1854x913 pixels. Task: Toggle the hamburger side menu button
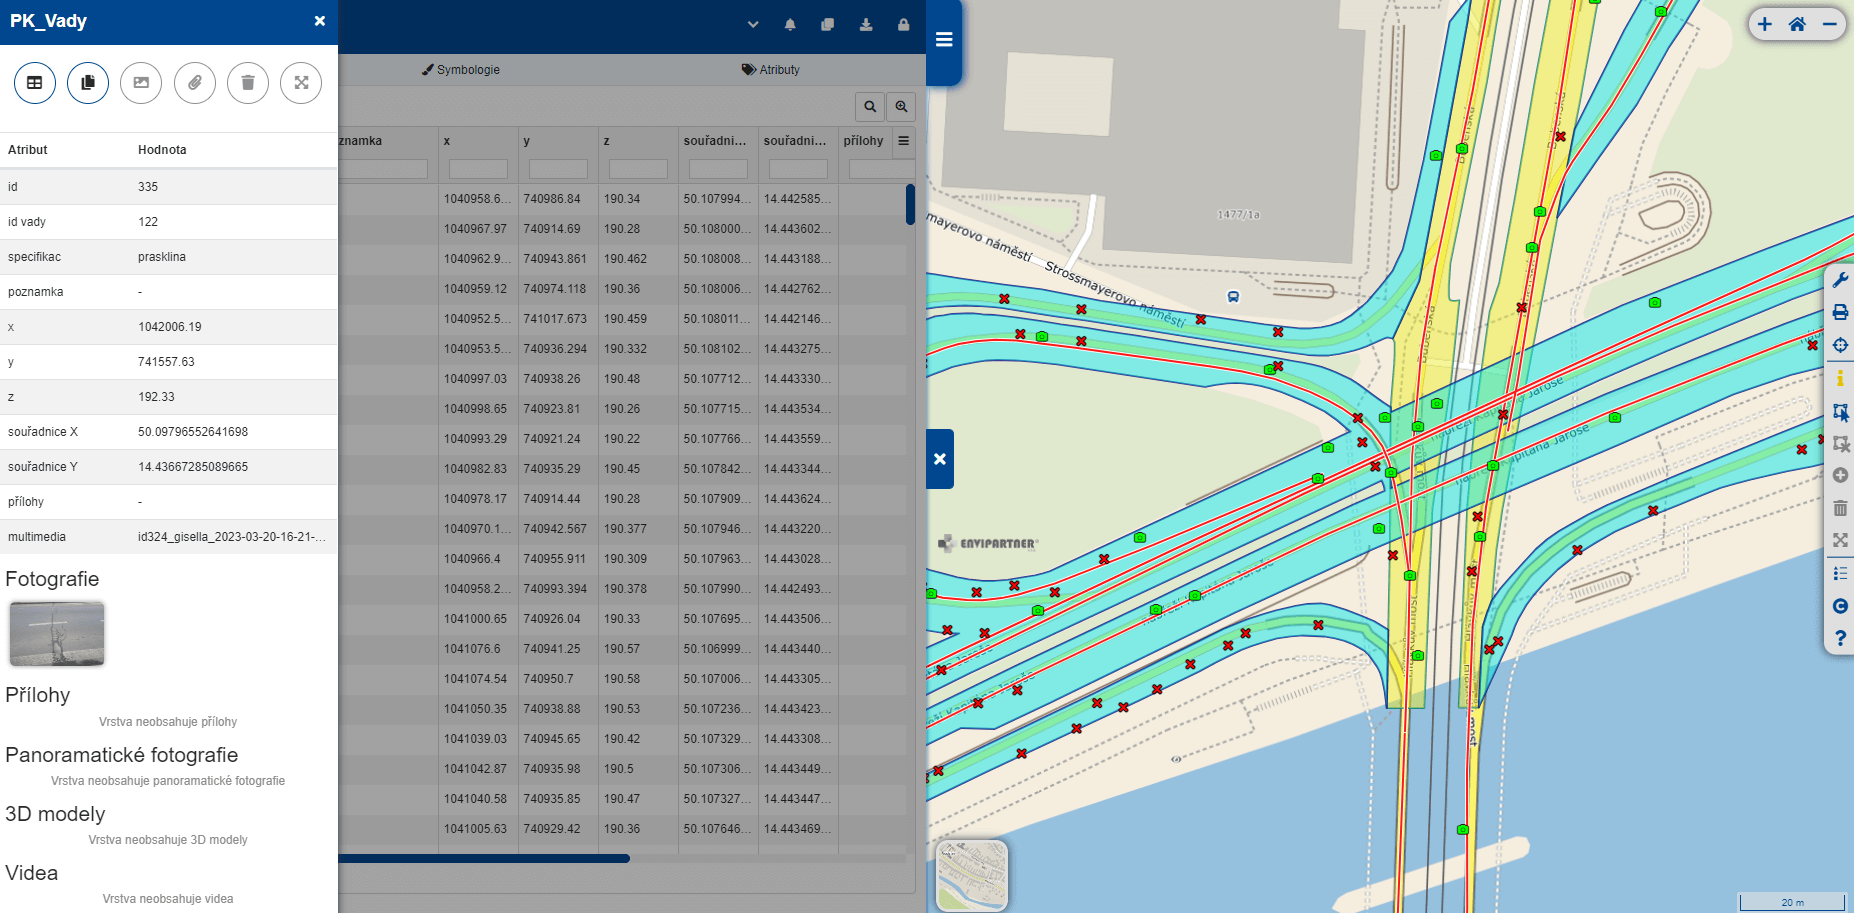pos(944,40)
